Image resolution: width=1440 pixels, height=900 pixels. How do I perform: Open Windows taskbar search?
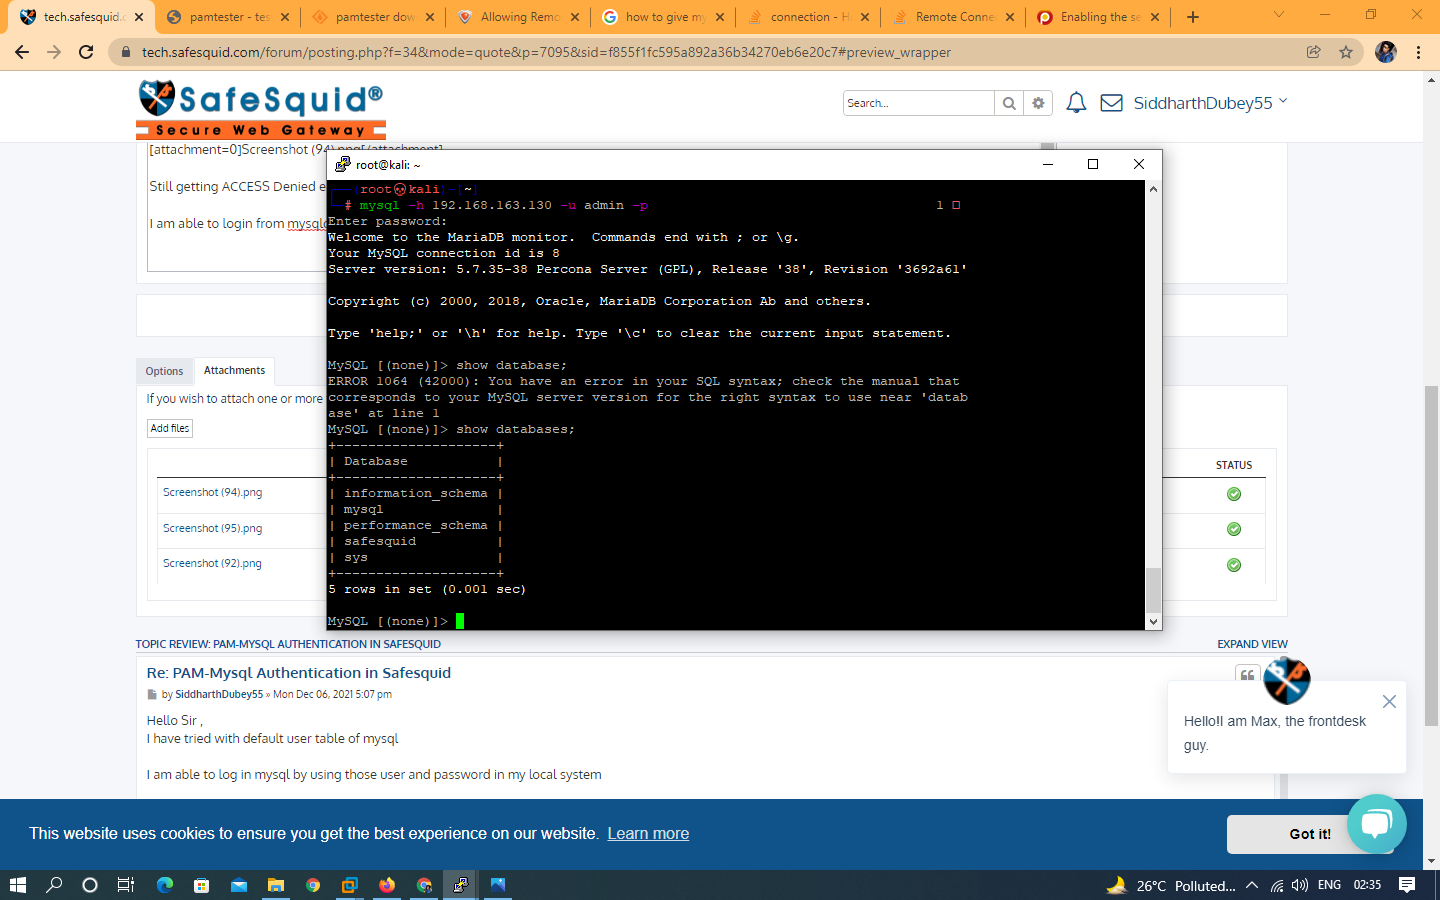pos(54,885)
